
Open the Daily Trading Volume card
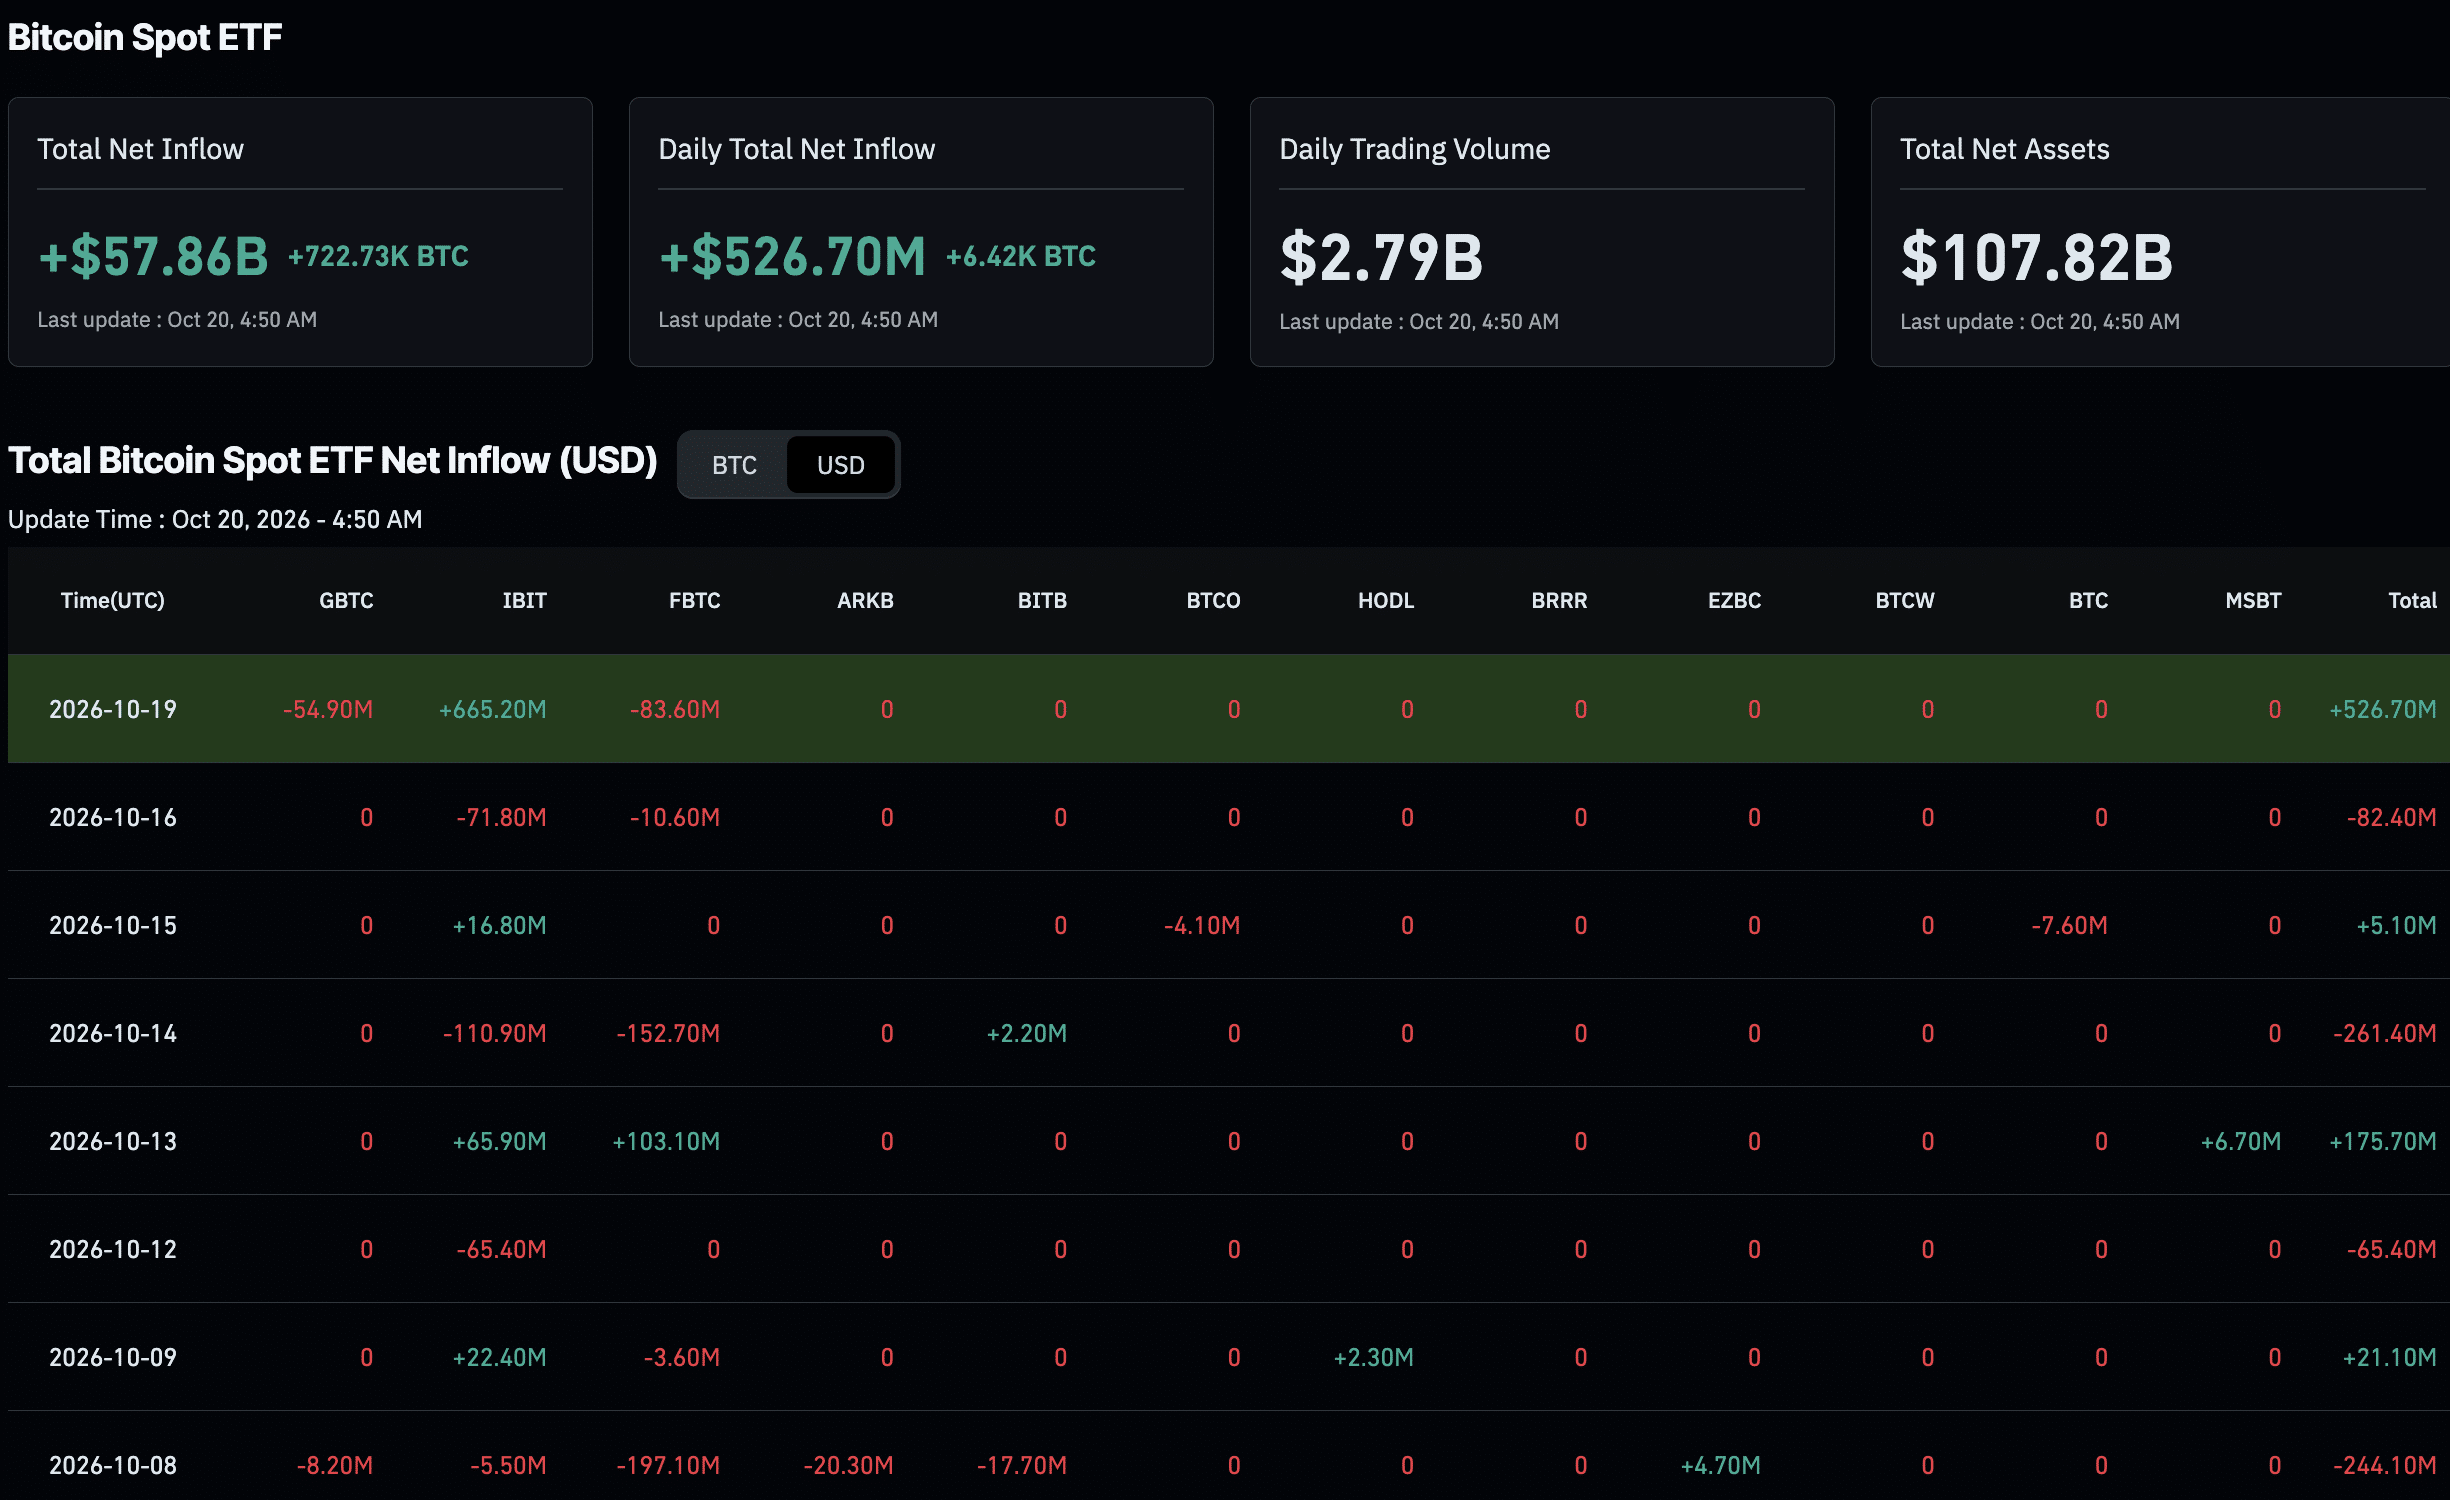click(x=1542, y=232)
